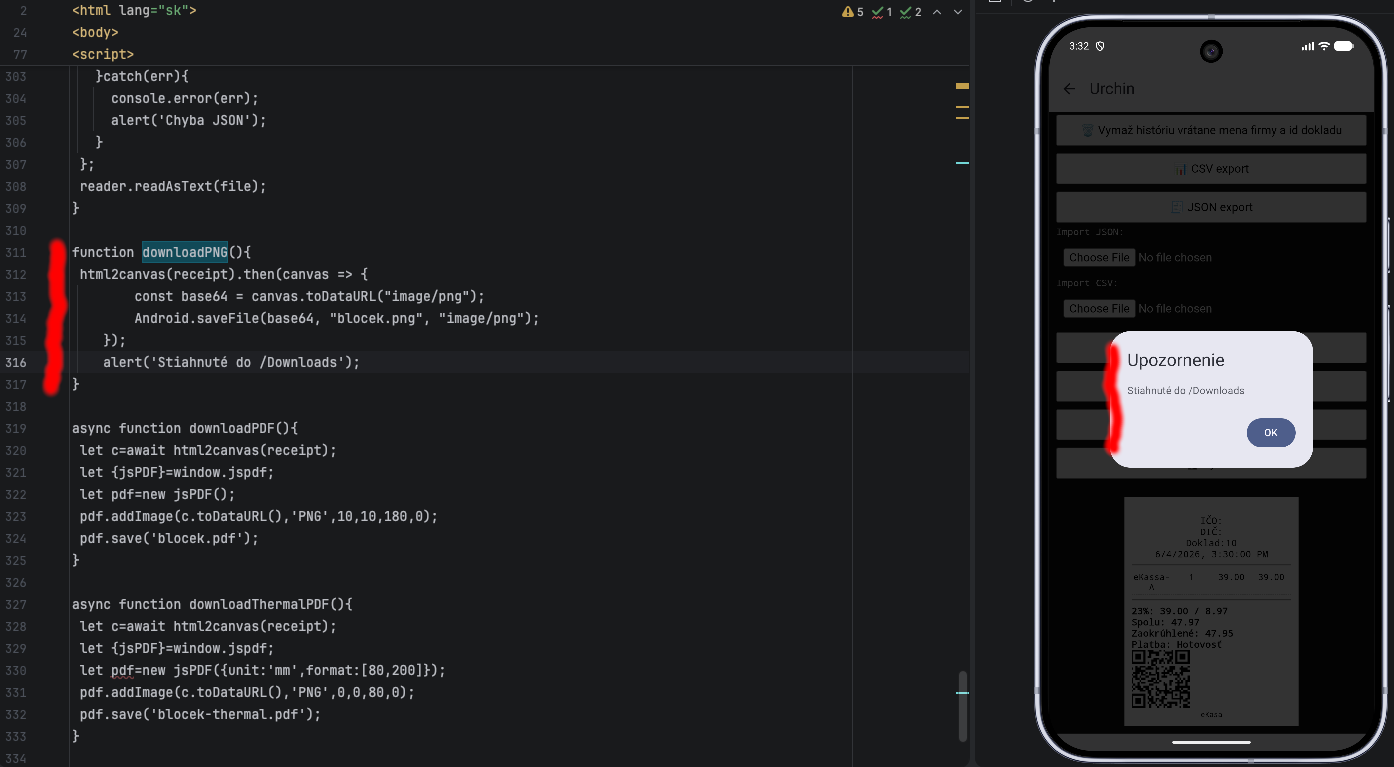The width and height of the screenshot is (1394, 767).
Task: Click the editor vertical scrollbar thumb
Action: 963,706
